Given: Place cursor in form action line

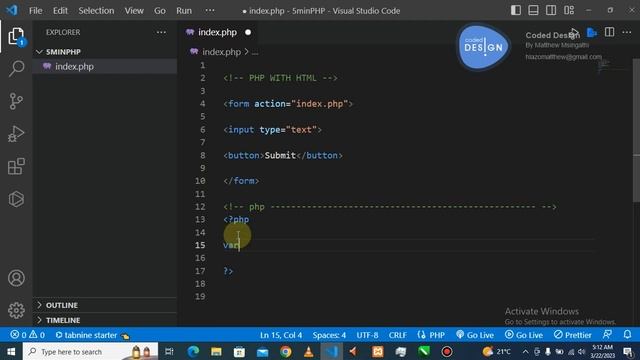Looking at the screenshot, I should (288, 104).
